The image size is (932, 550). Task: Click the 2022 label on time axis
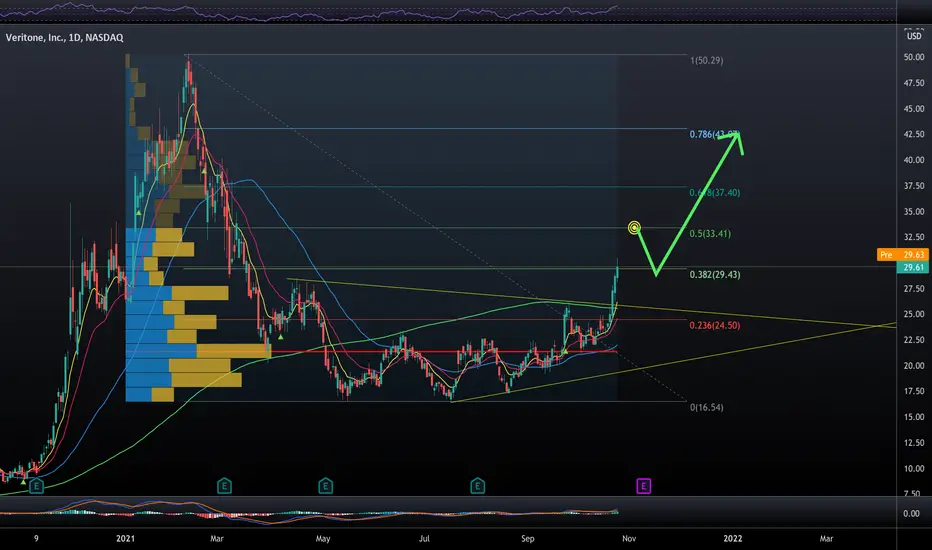pyautogui.click(x=733, y=539)
